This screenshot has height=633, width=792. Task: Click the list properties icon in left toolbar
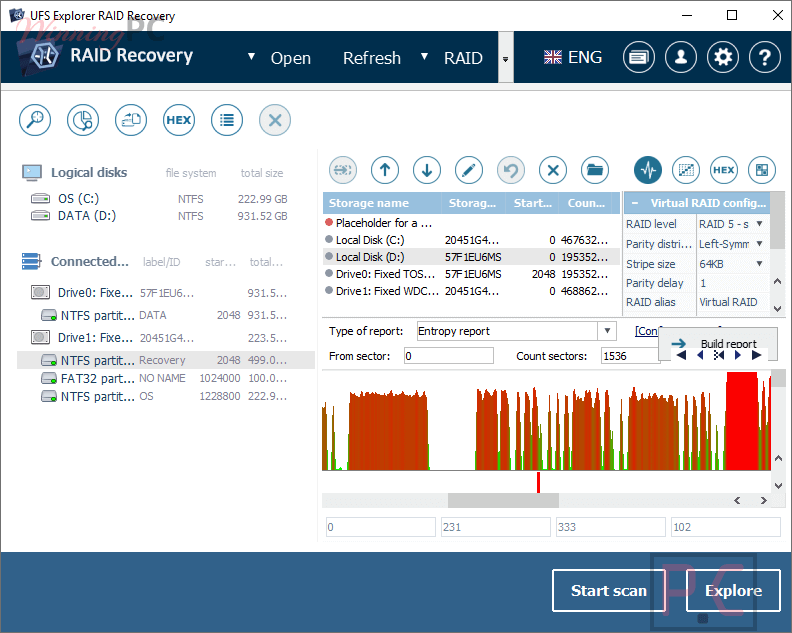(227, 120)
